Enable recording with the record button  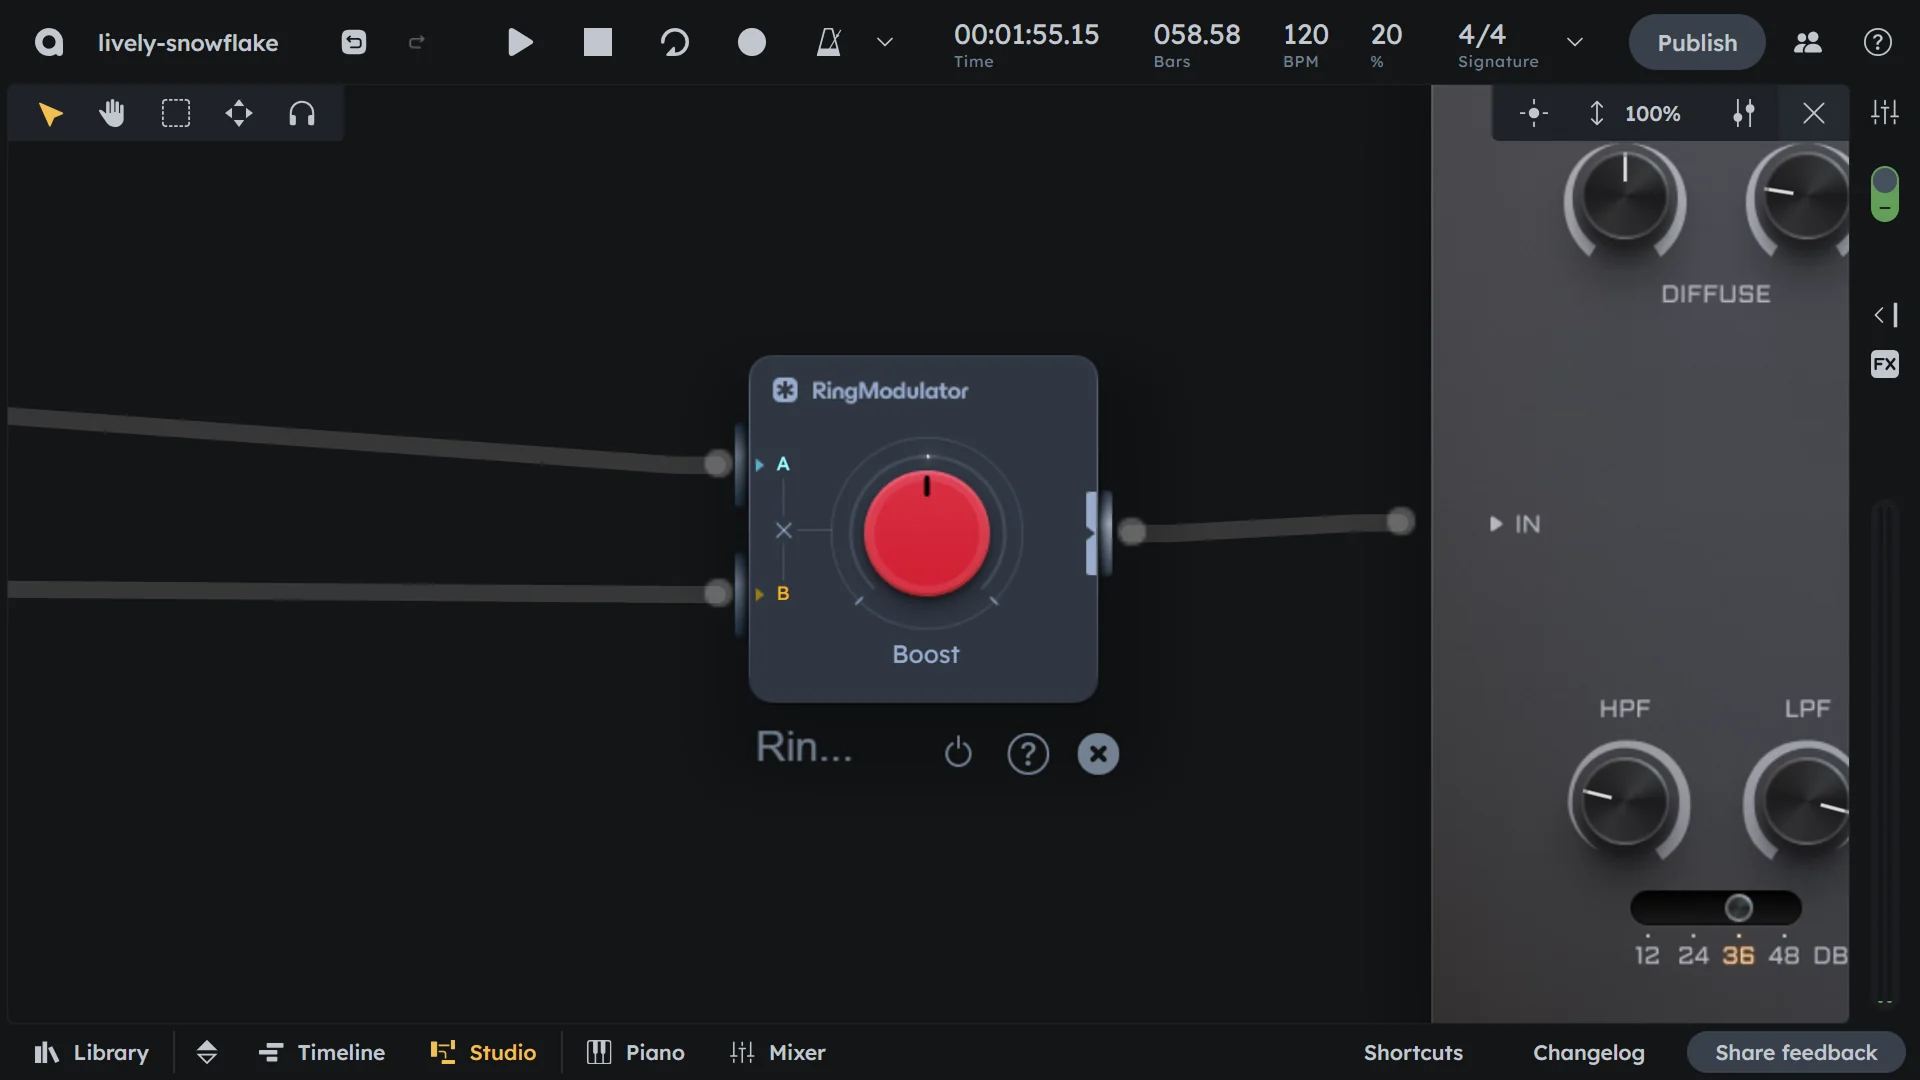pos(752,42)
